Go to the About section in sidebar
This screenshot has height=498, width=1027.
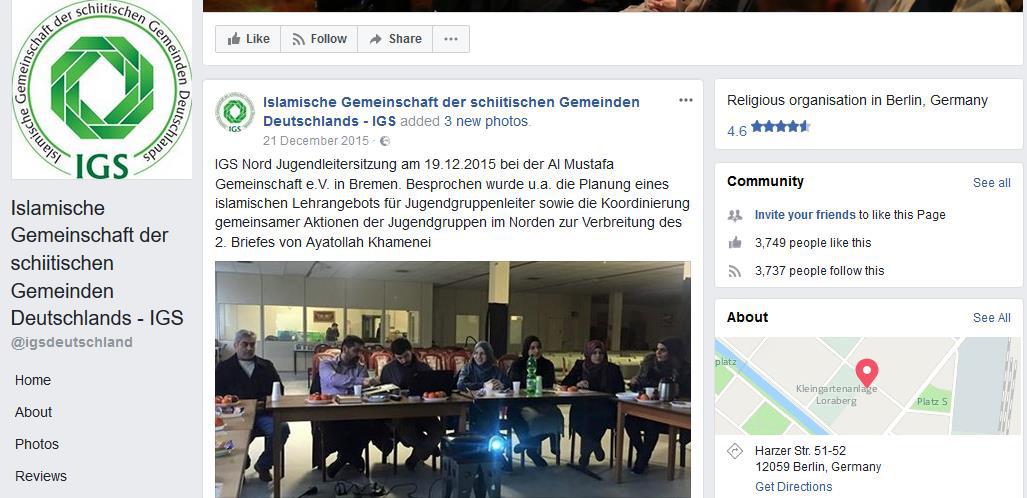coord(33,412)
